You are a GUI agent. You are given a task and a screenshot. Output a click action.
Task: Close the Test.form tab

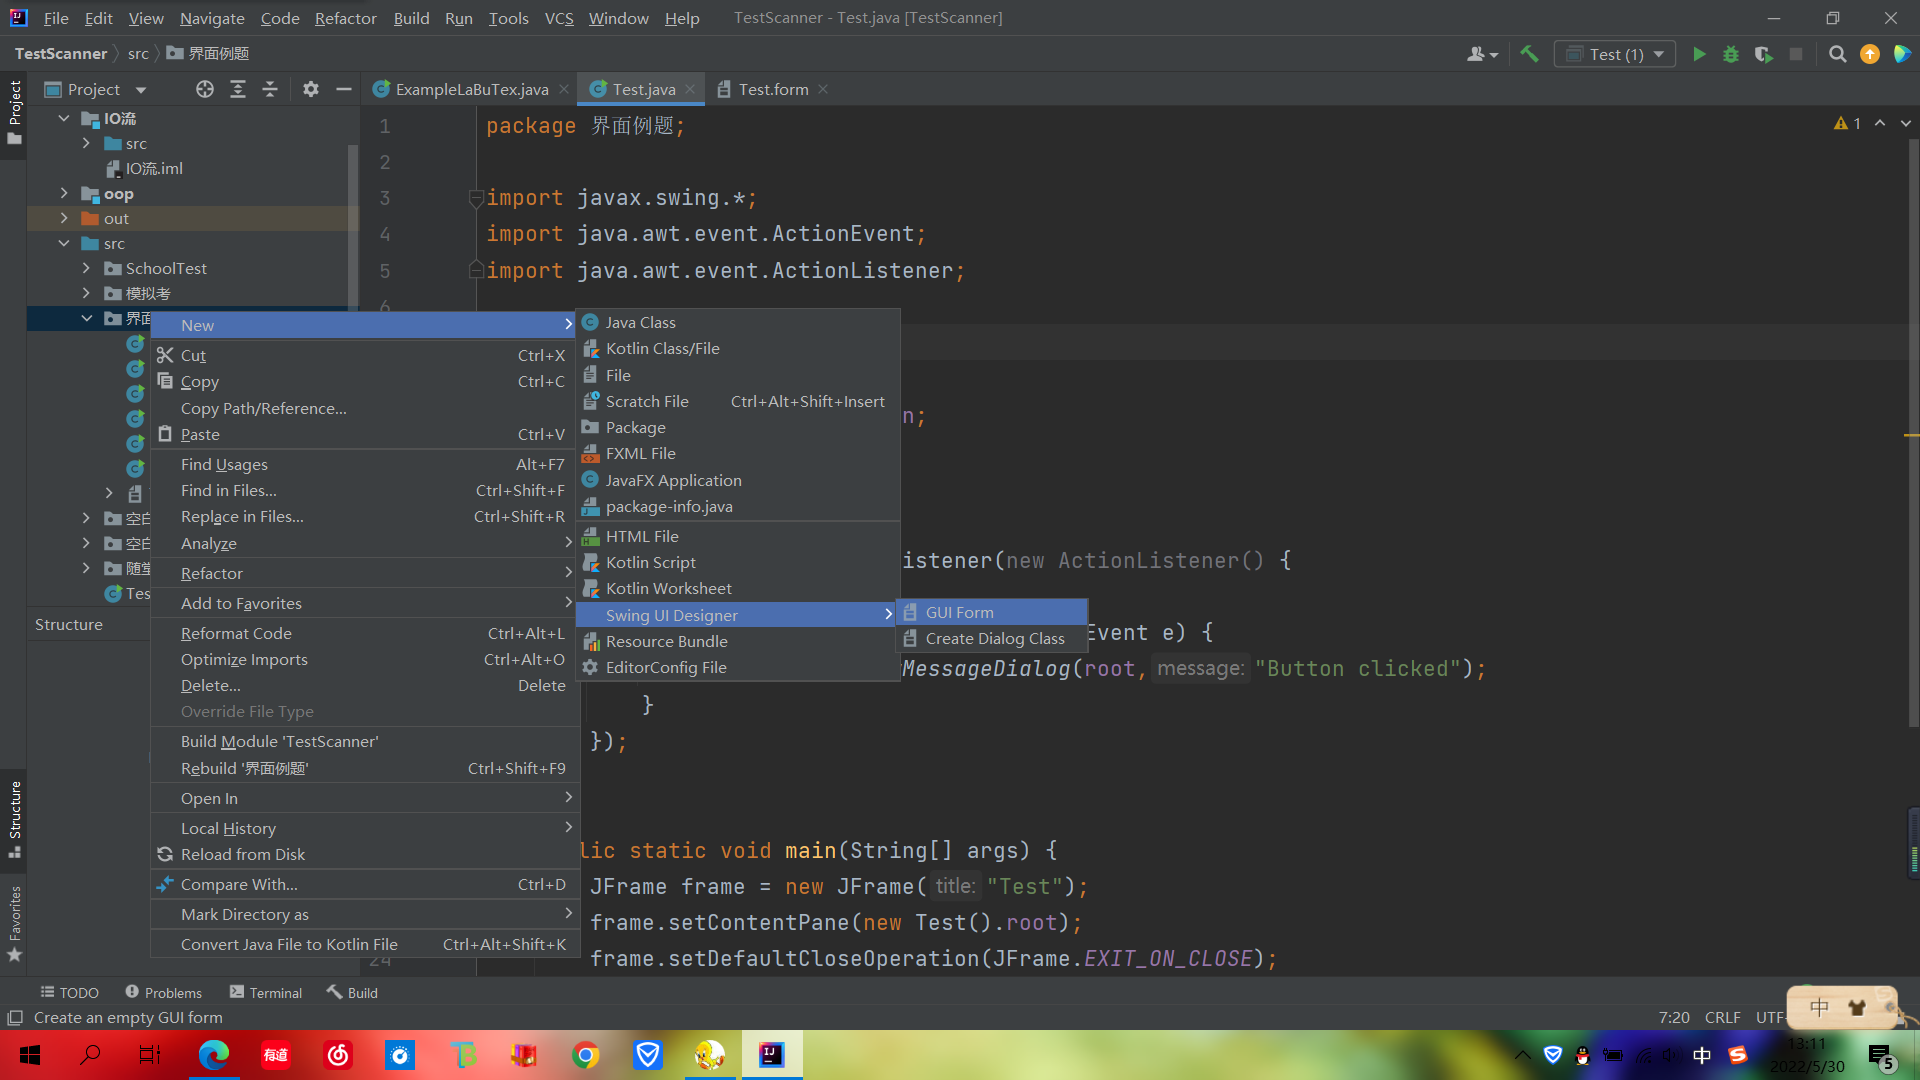[x=823, y=89]
